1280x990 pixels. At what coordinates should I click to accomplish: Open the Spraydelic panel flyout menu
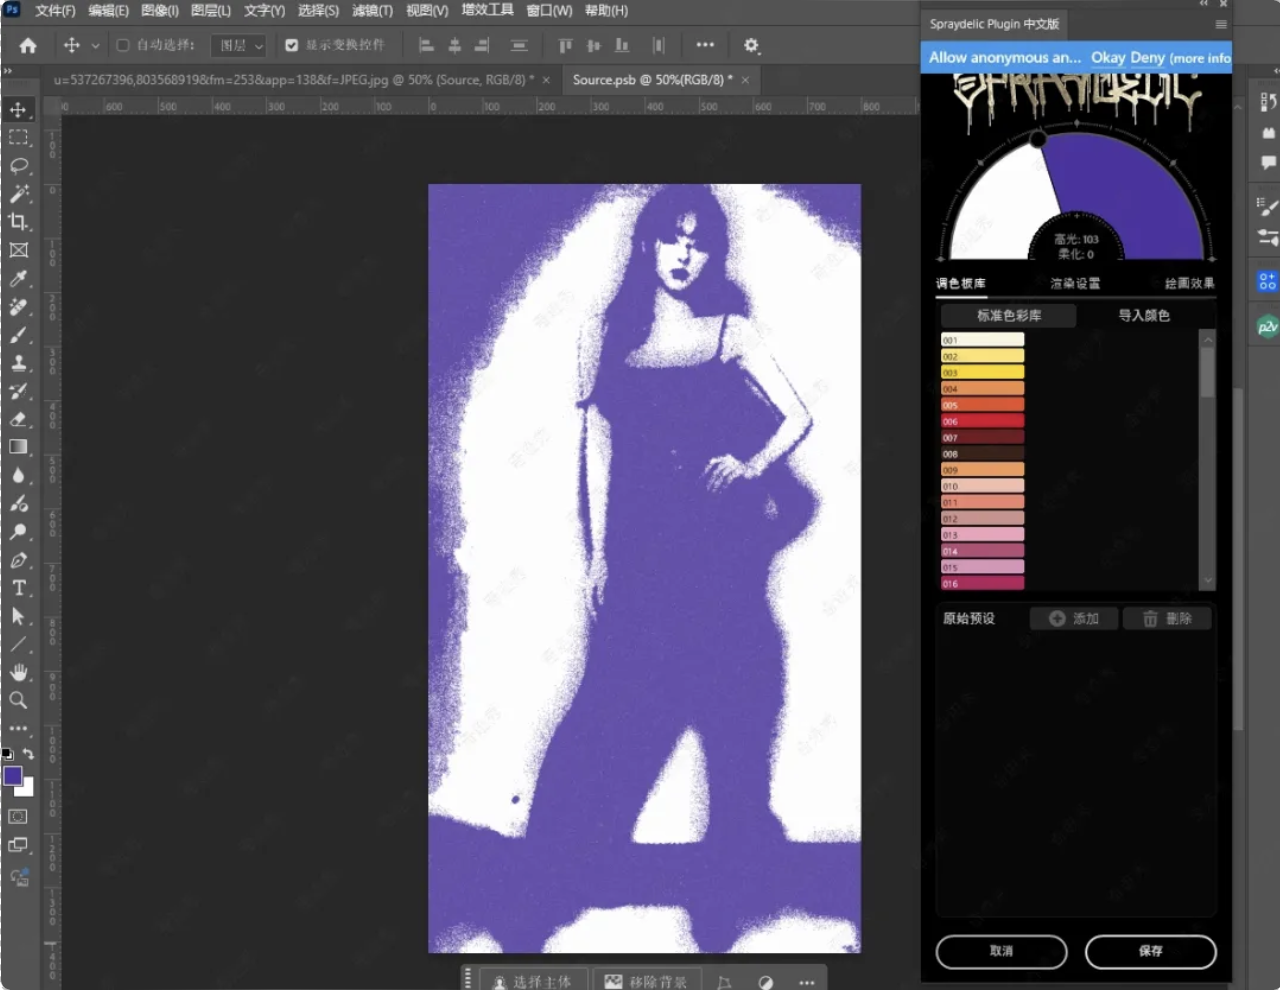point(1221,24)
